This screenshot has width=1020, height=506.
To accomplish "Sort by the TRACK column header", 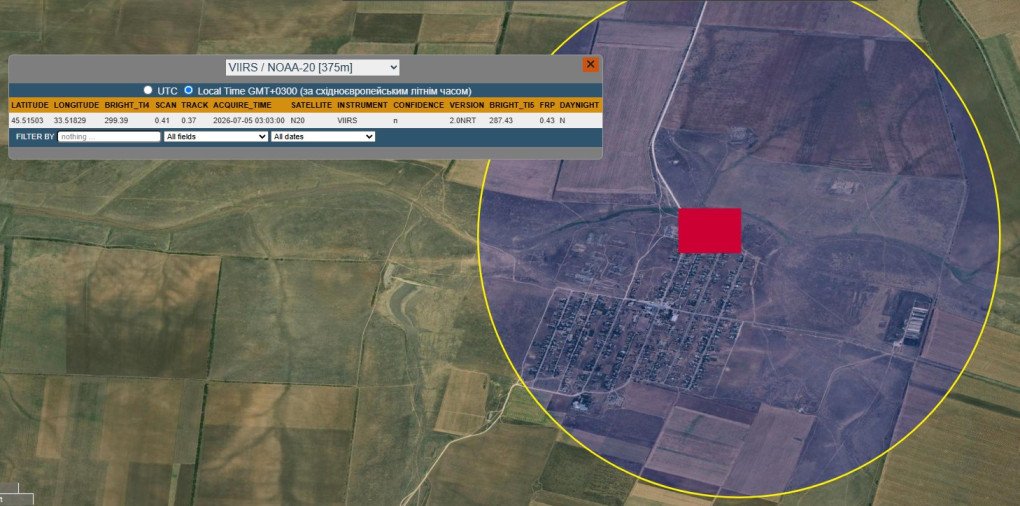I will tap(195, 105).
